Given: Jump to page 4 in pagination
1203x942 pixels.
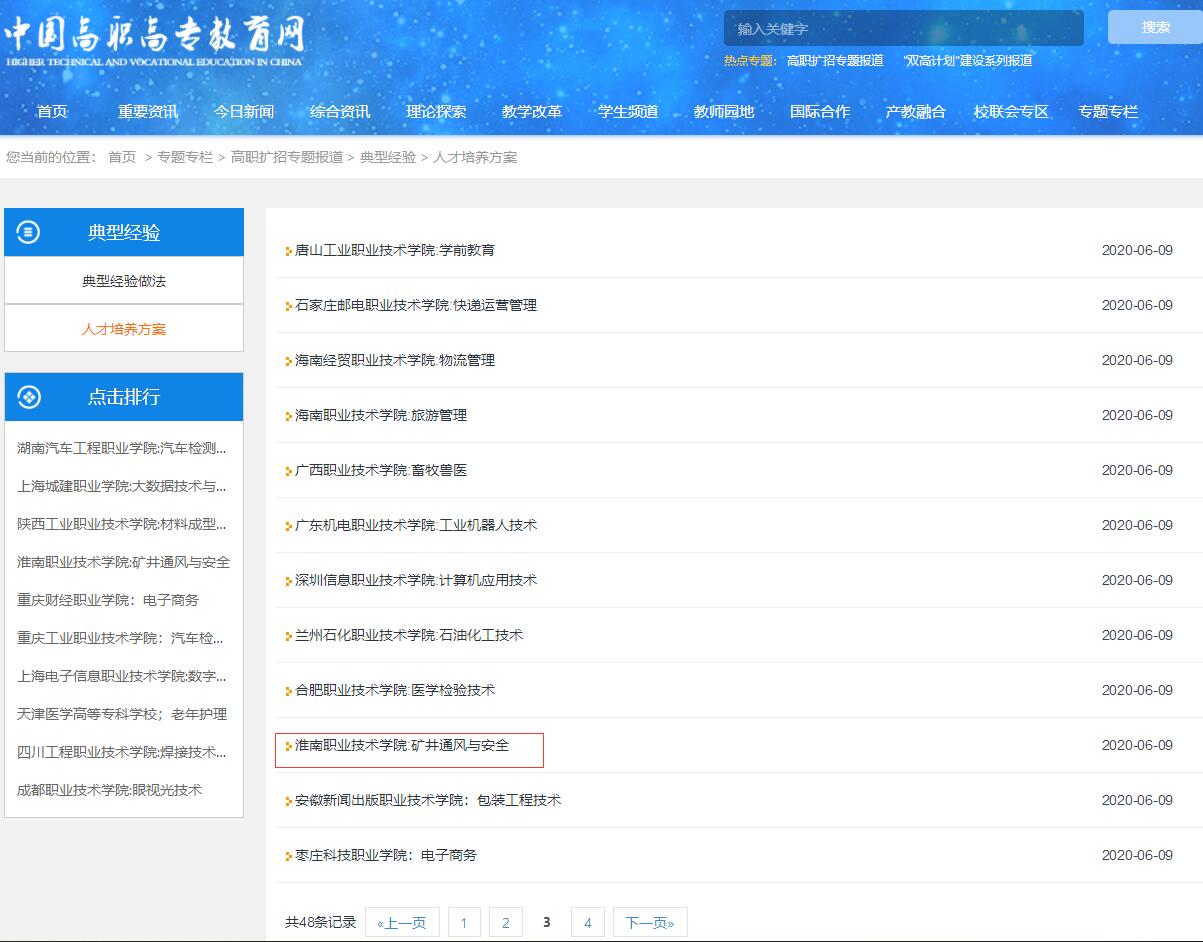Looking at the screenshot, I should click(587, 923).
